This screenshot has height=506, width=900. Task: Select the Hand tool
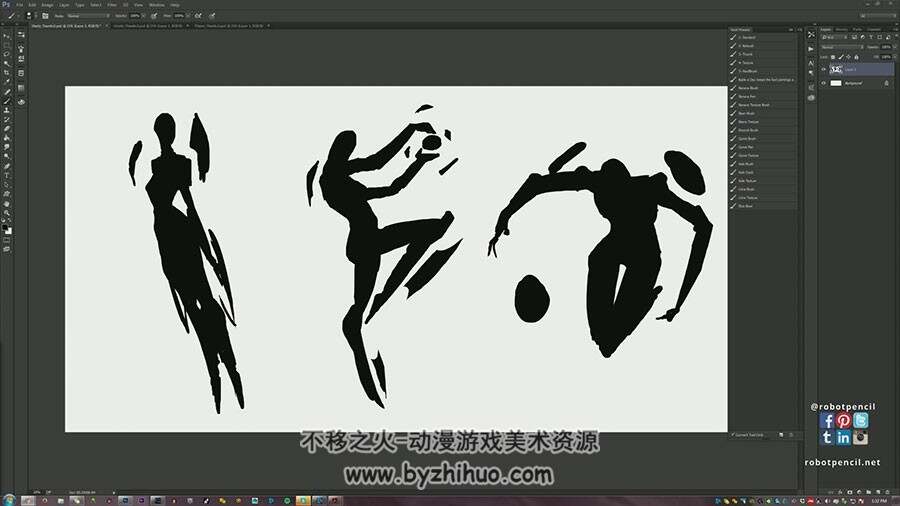(7, 204)
